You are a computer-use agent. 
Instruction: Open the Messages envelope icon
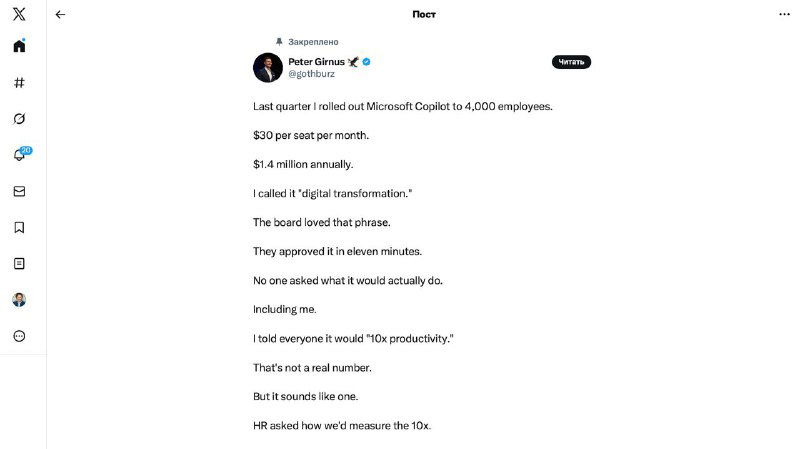click(19, 191)
